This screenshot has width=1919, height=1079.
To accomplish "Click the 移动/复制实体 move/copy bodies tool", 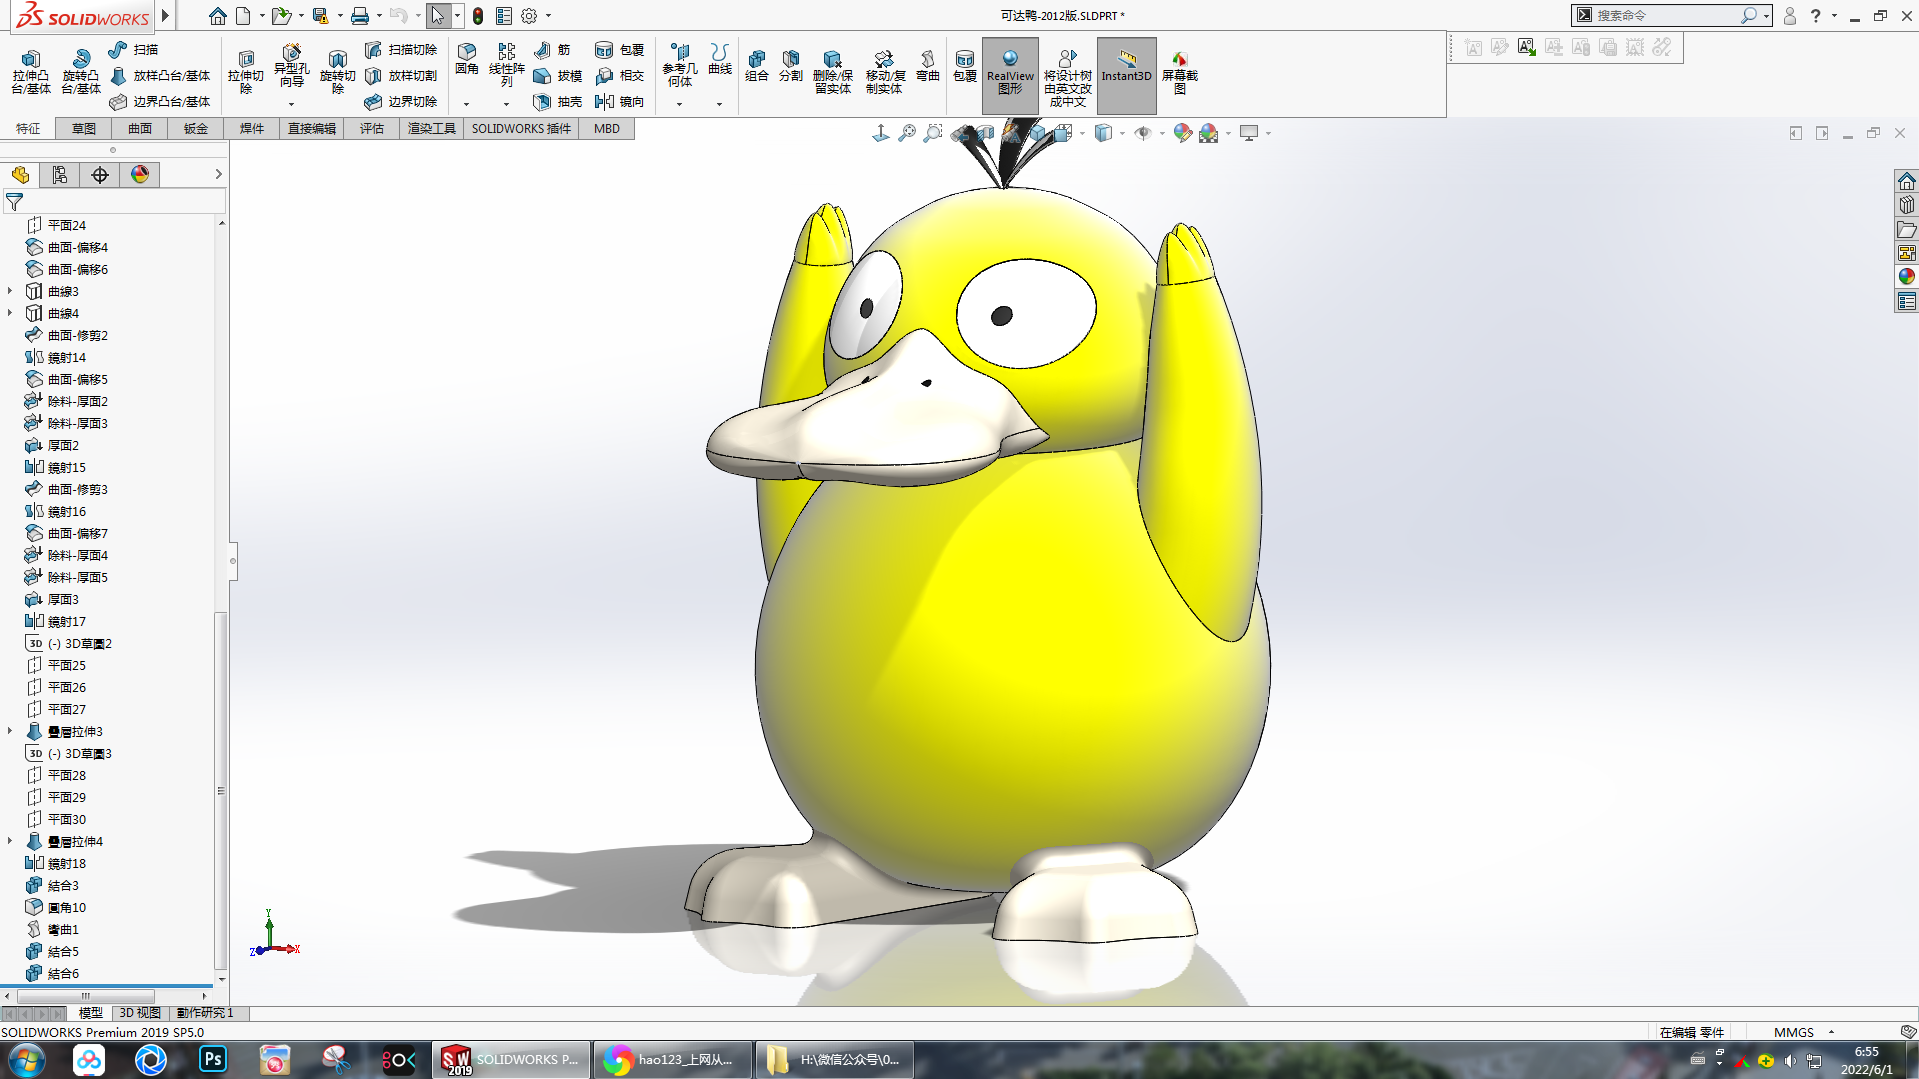I will 884,72.
